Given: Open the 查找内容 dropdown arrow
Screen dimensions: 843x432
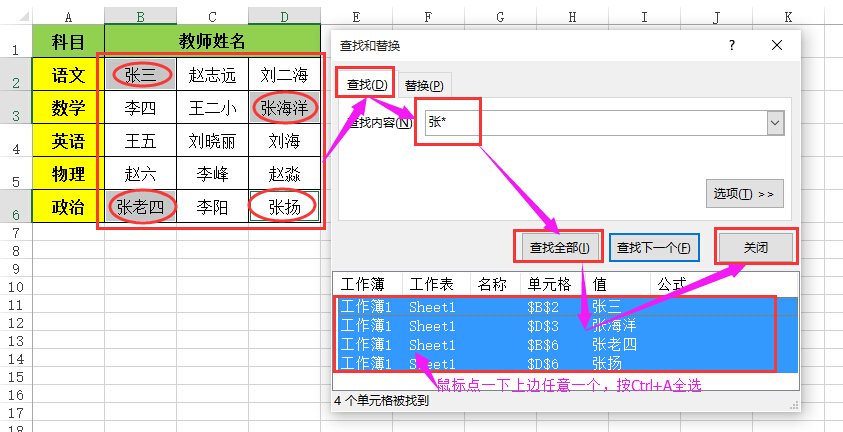Looking at the screenshot, I should pos(775,123).
